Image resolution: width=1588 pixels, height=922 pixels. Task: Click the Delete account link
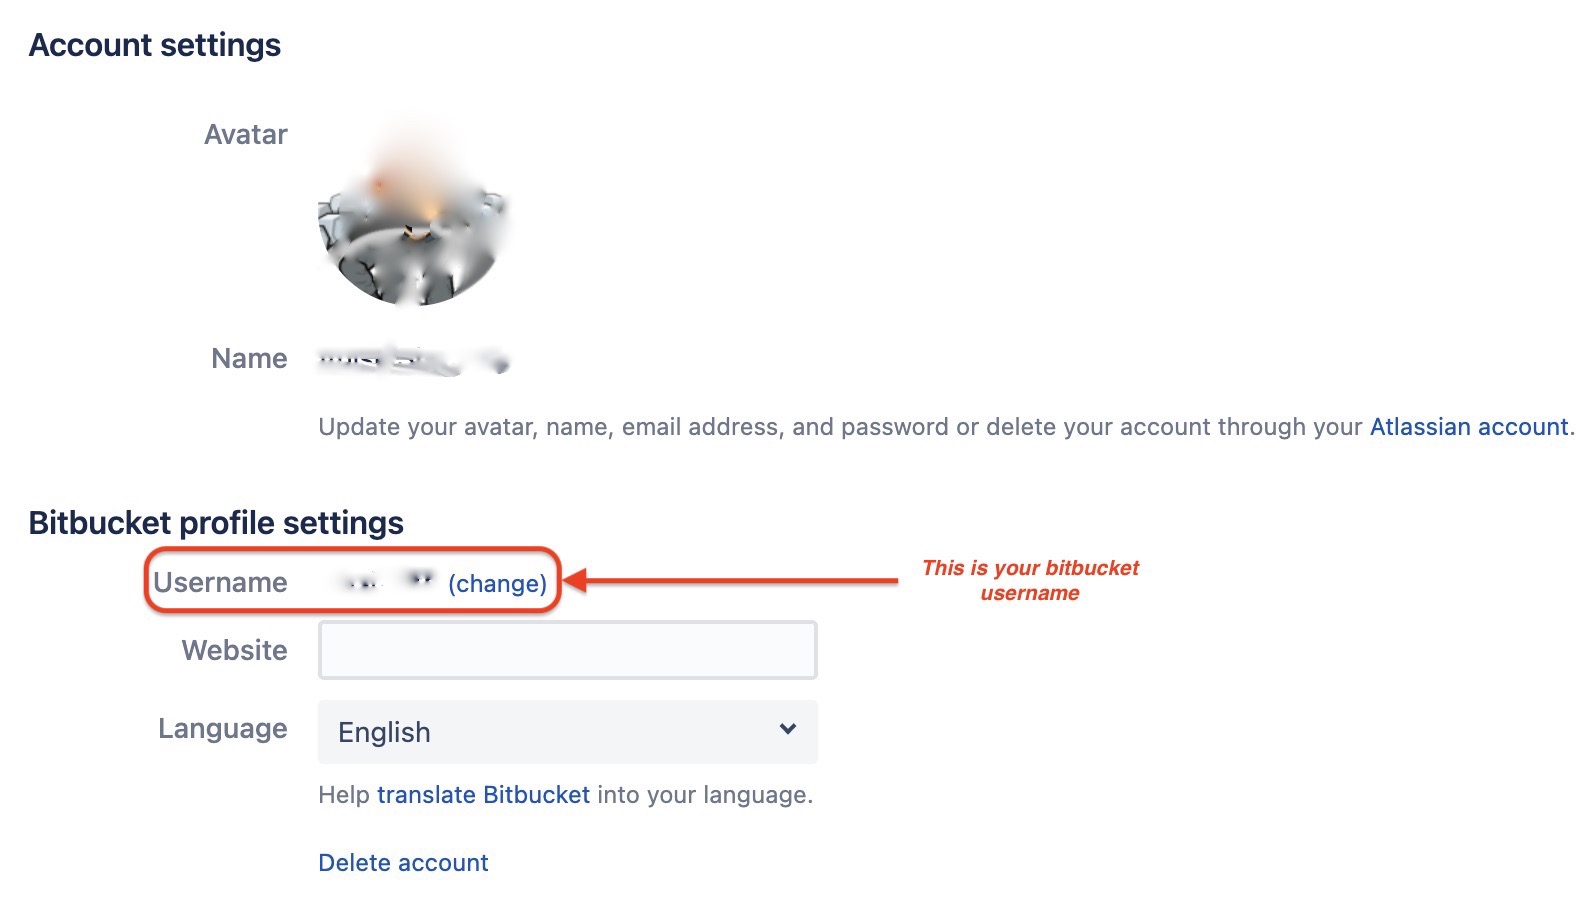403,863
